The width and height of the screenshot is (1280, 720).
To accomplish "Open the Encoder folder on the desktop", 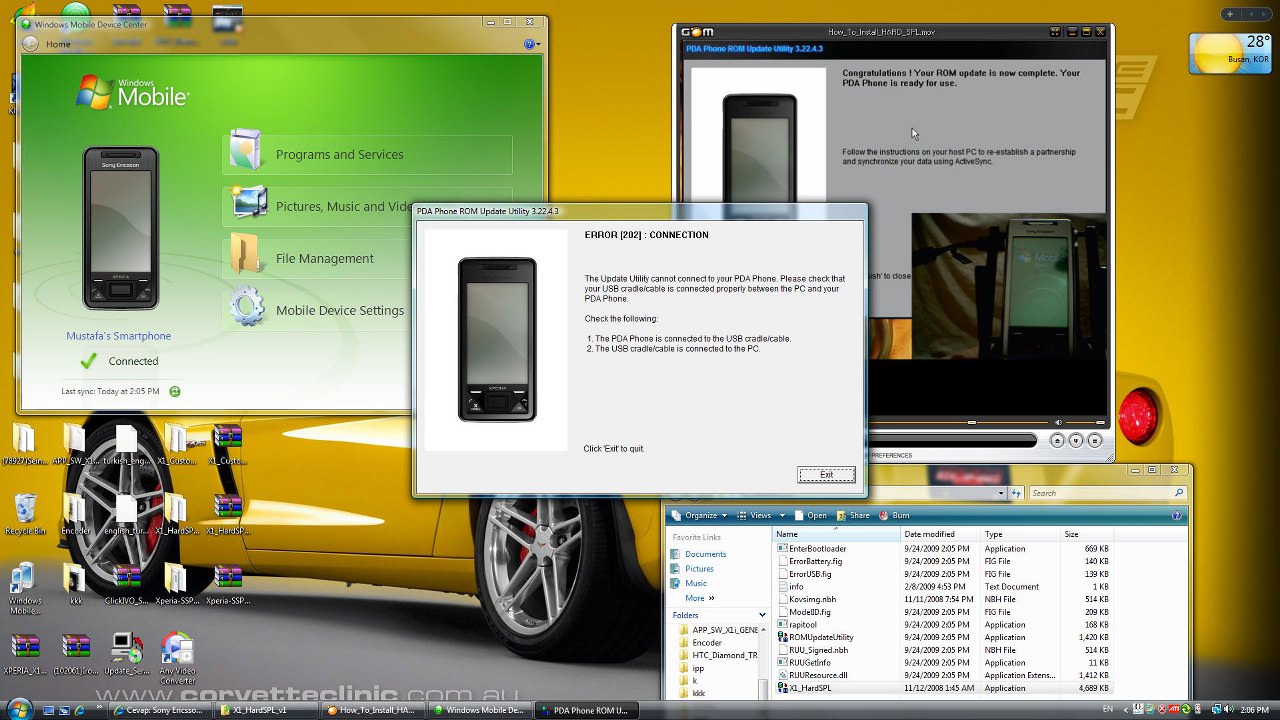I will tap(76, 514).
